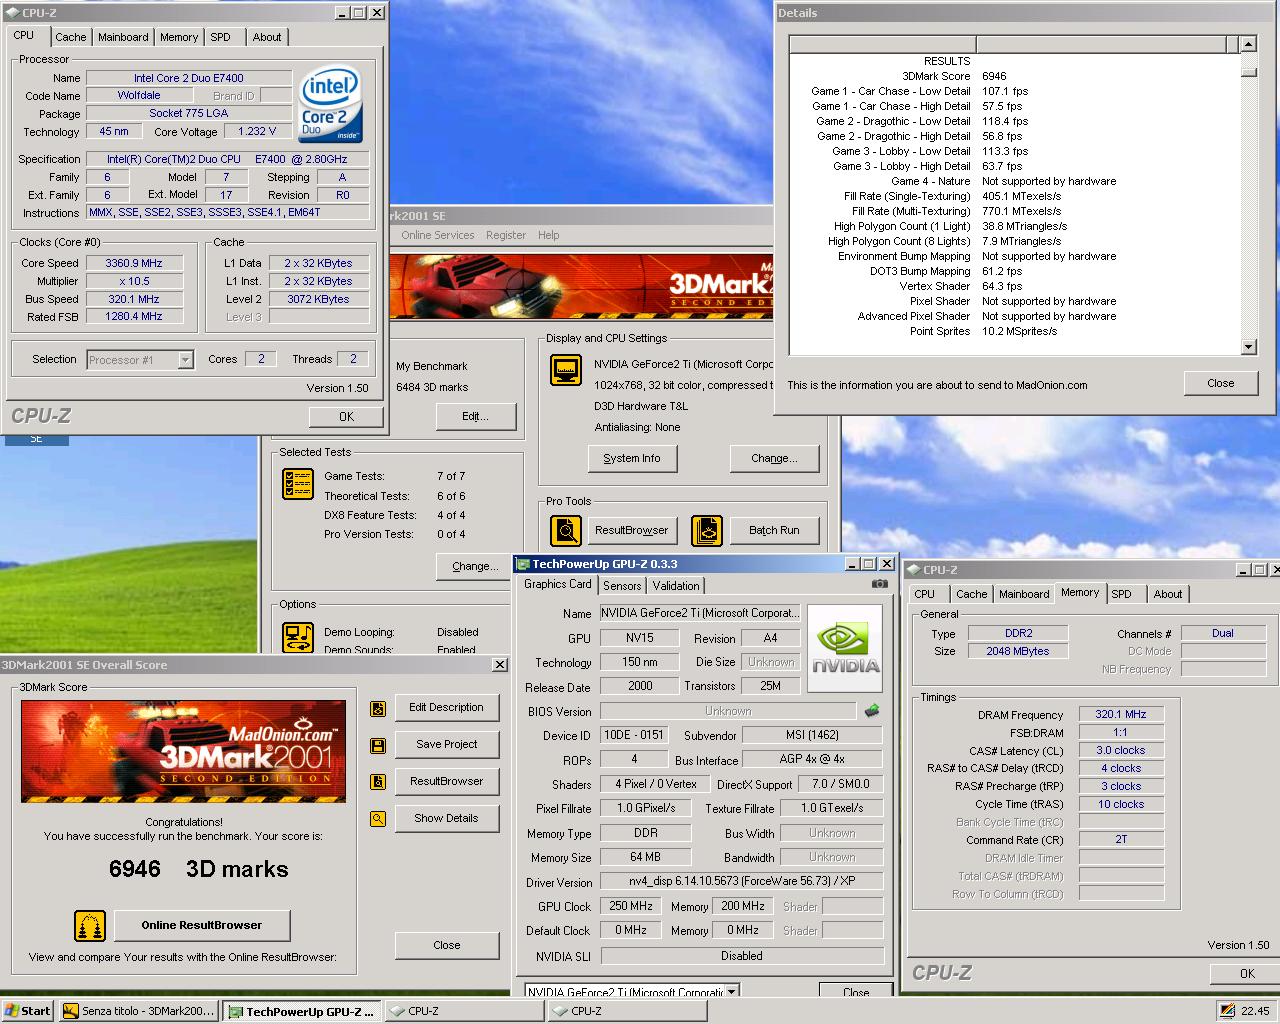This screenshot has height=1024, width=1280.
Task: Click Save Project button
Action: pyautogui.click(x=446, y=745)
